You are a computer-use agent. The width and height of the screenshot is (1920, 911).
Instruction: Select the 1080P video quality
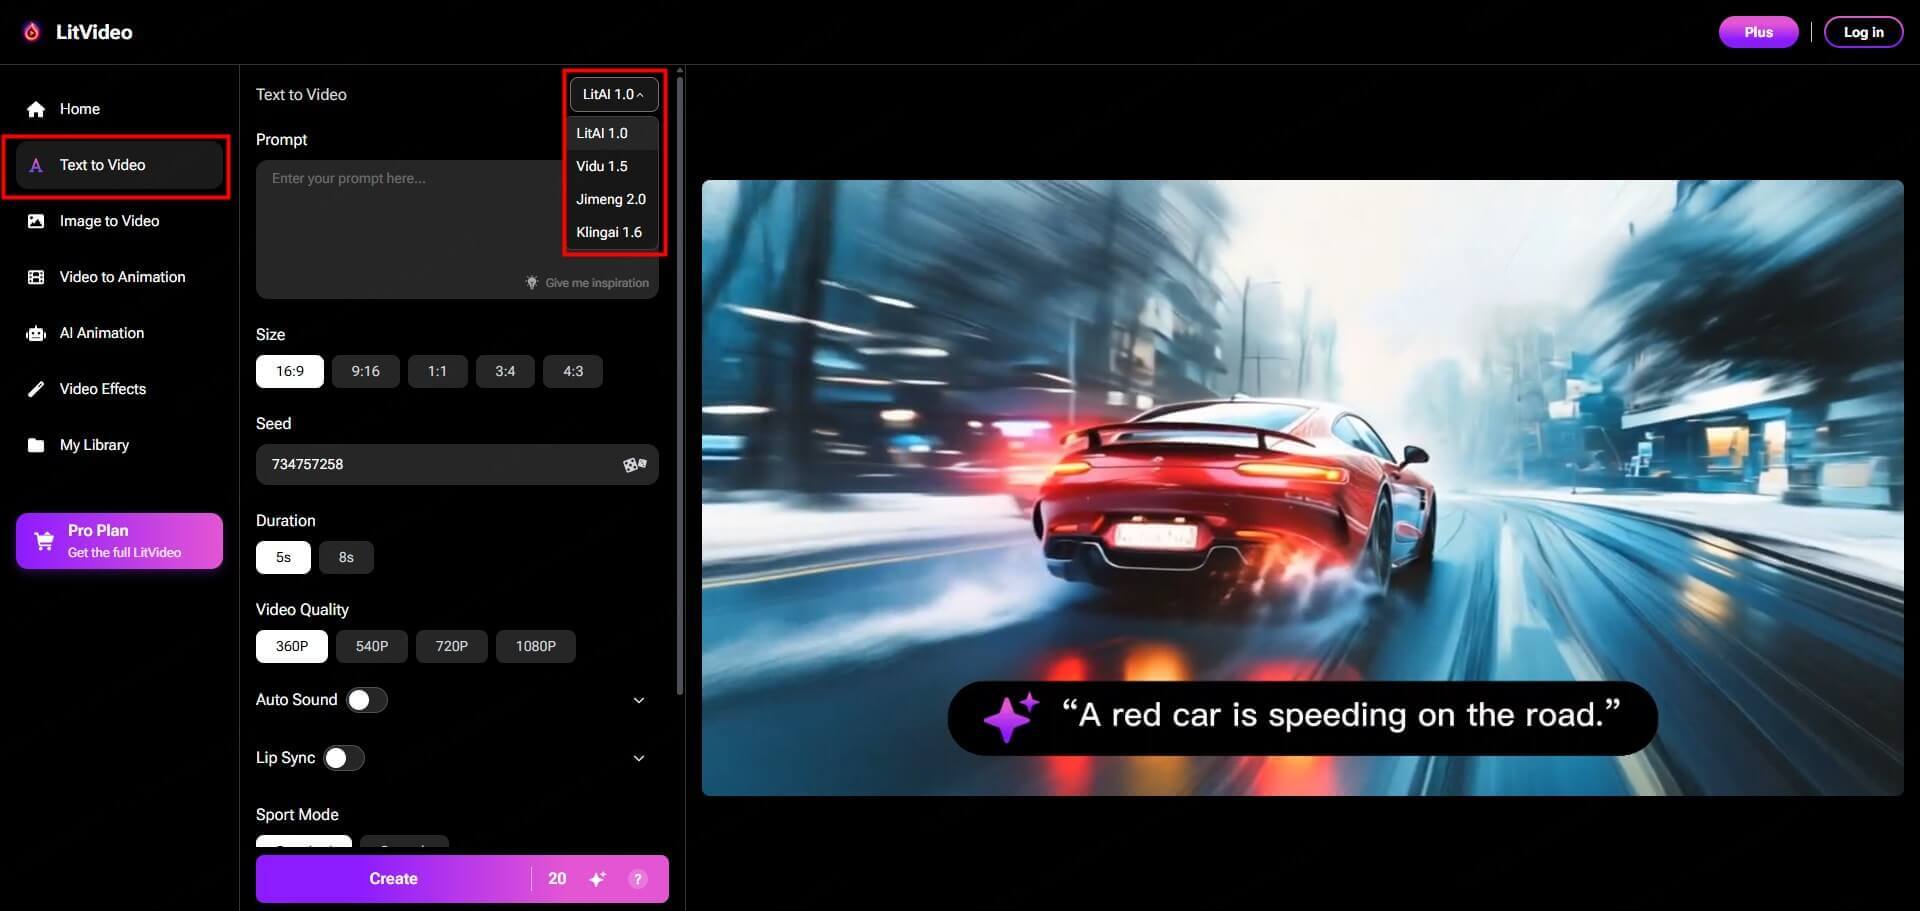click(x=535, y=646)
